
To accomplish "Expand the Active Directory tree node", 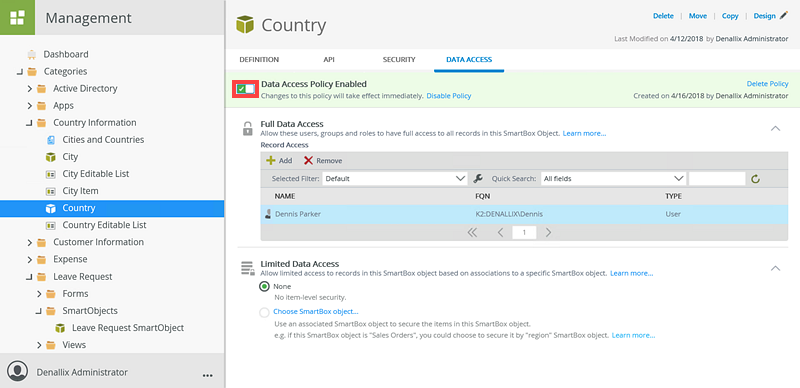I will 30,89.
